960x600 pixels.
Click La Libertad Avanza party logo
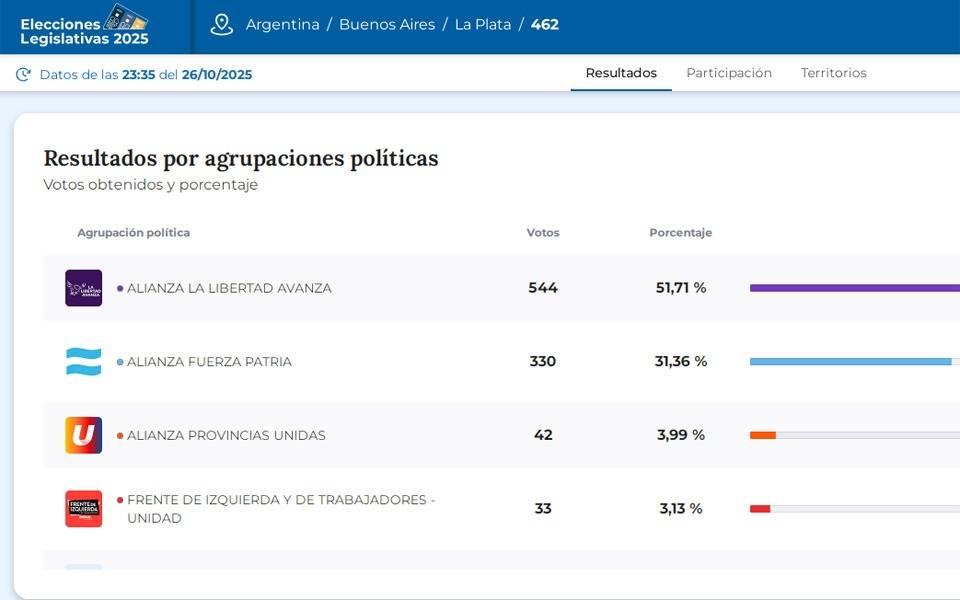(83, 288)
